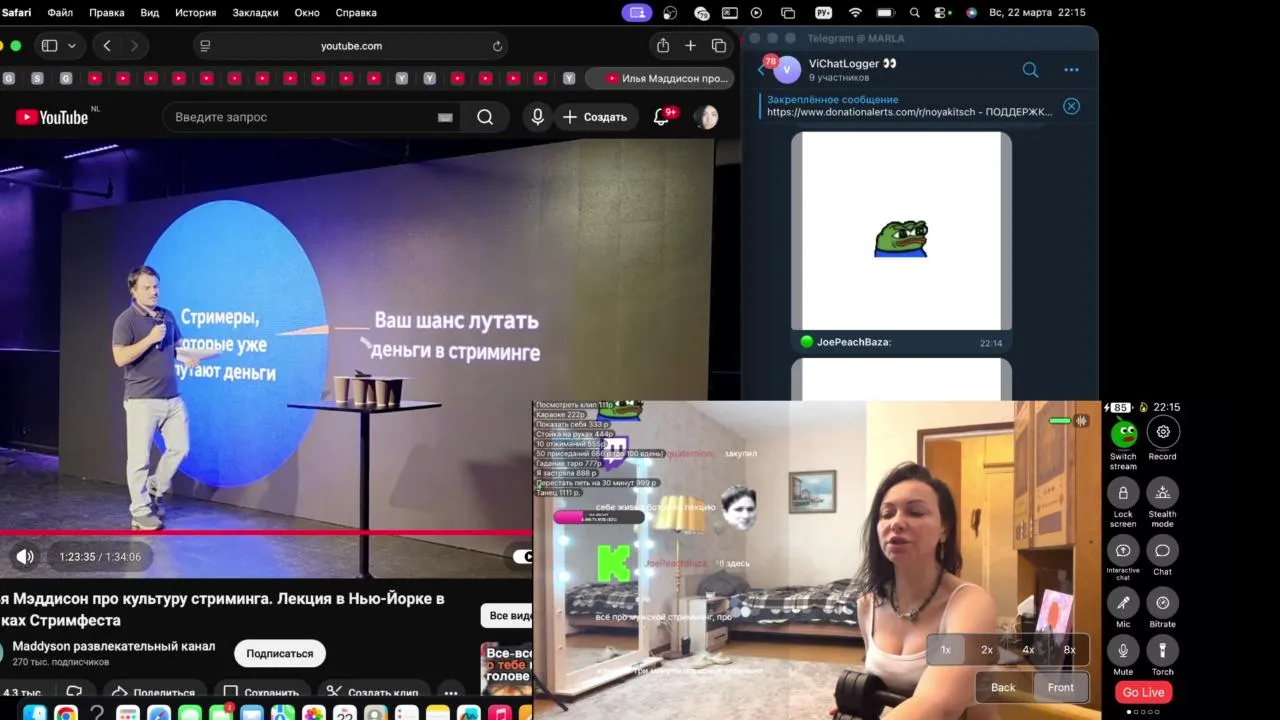Go back in Safari history
1280x720 pixels.
(107, 46)
